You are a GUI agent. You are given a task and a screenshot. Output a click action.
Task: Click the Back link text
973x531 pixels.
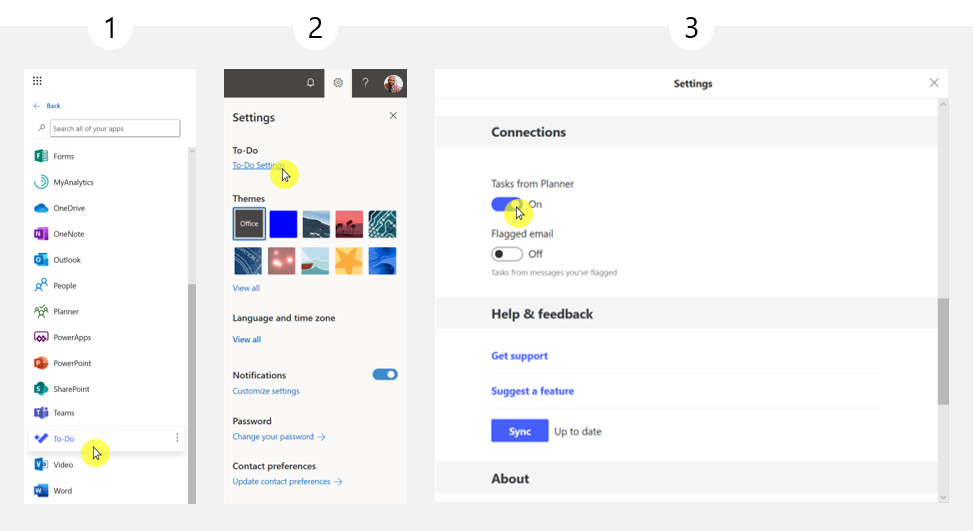point(53,106)
